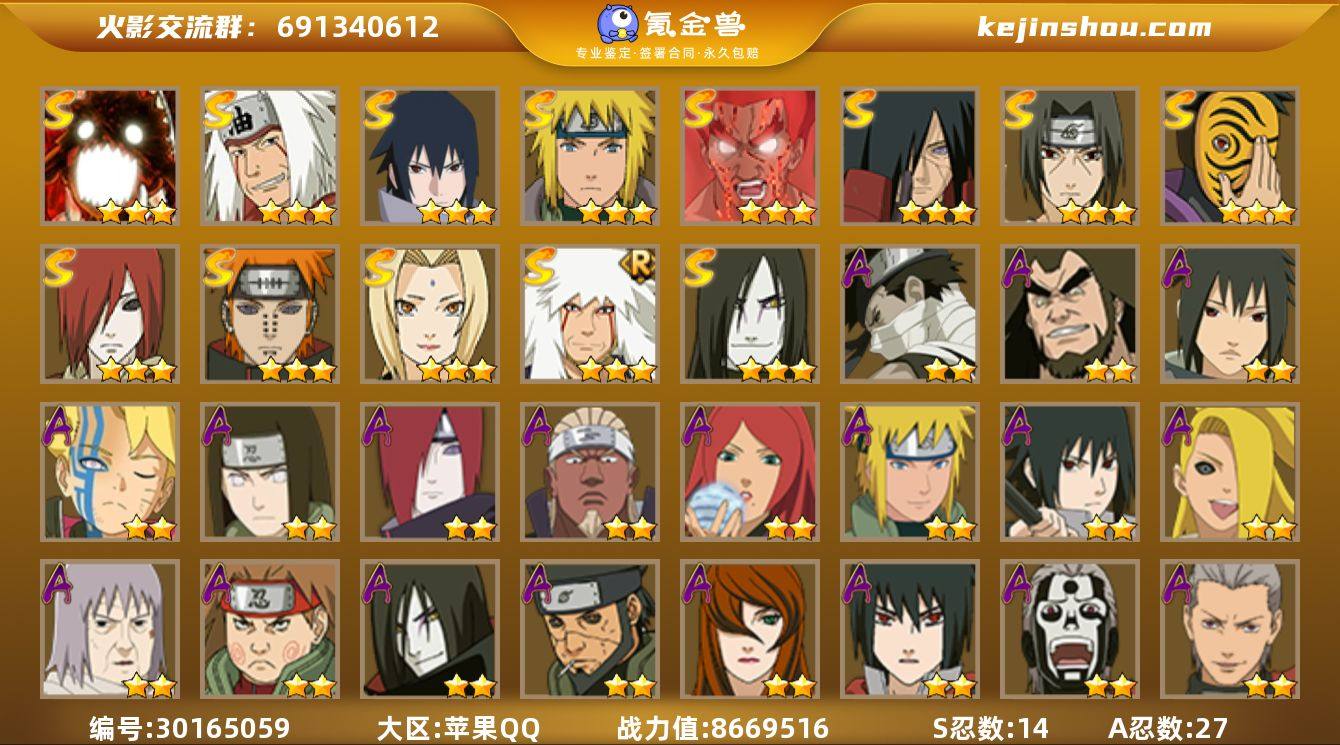
Task: Click the group number 691340612
Action: [358, 27]
